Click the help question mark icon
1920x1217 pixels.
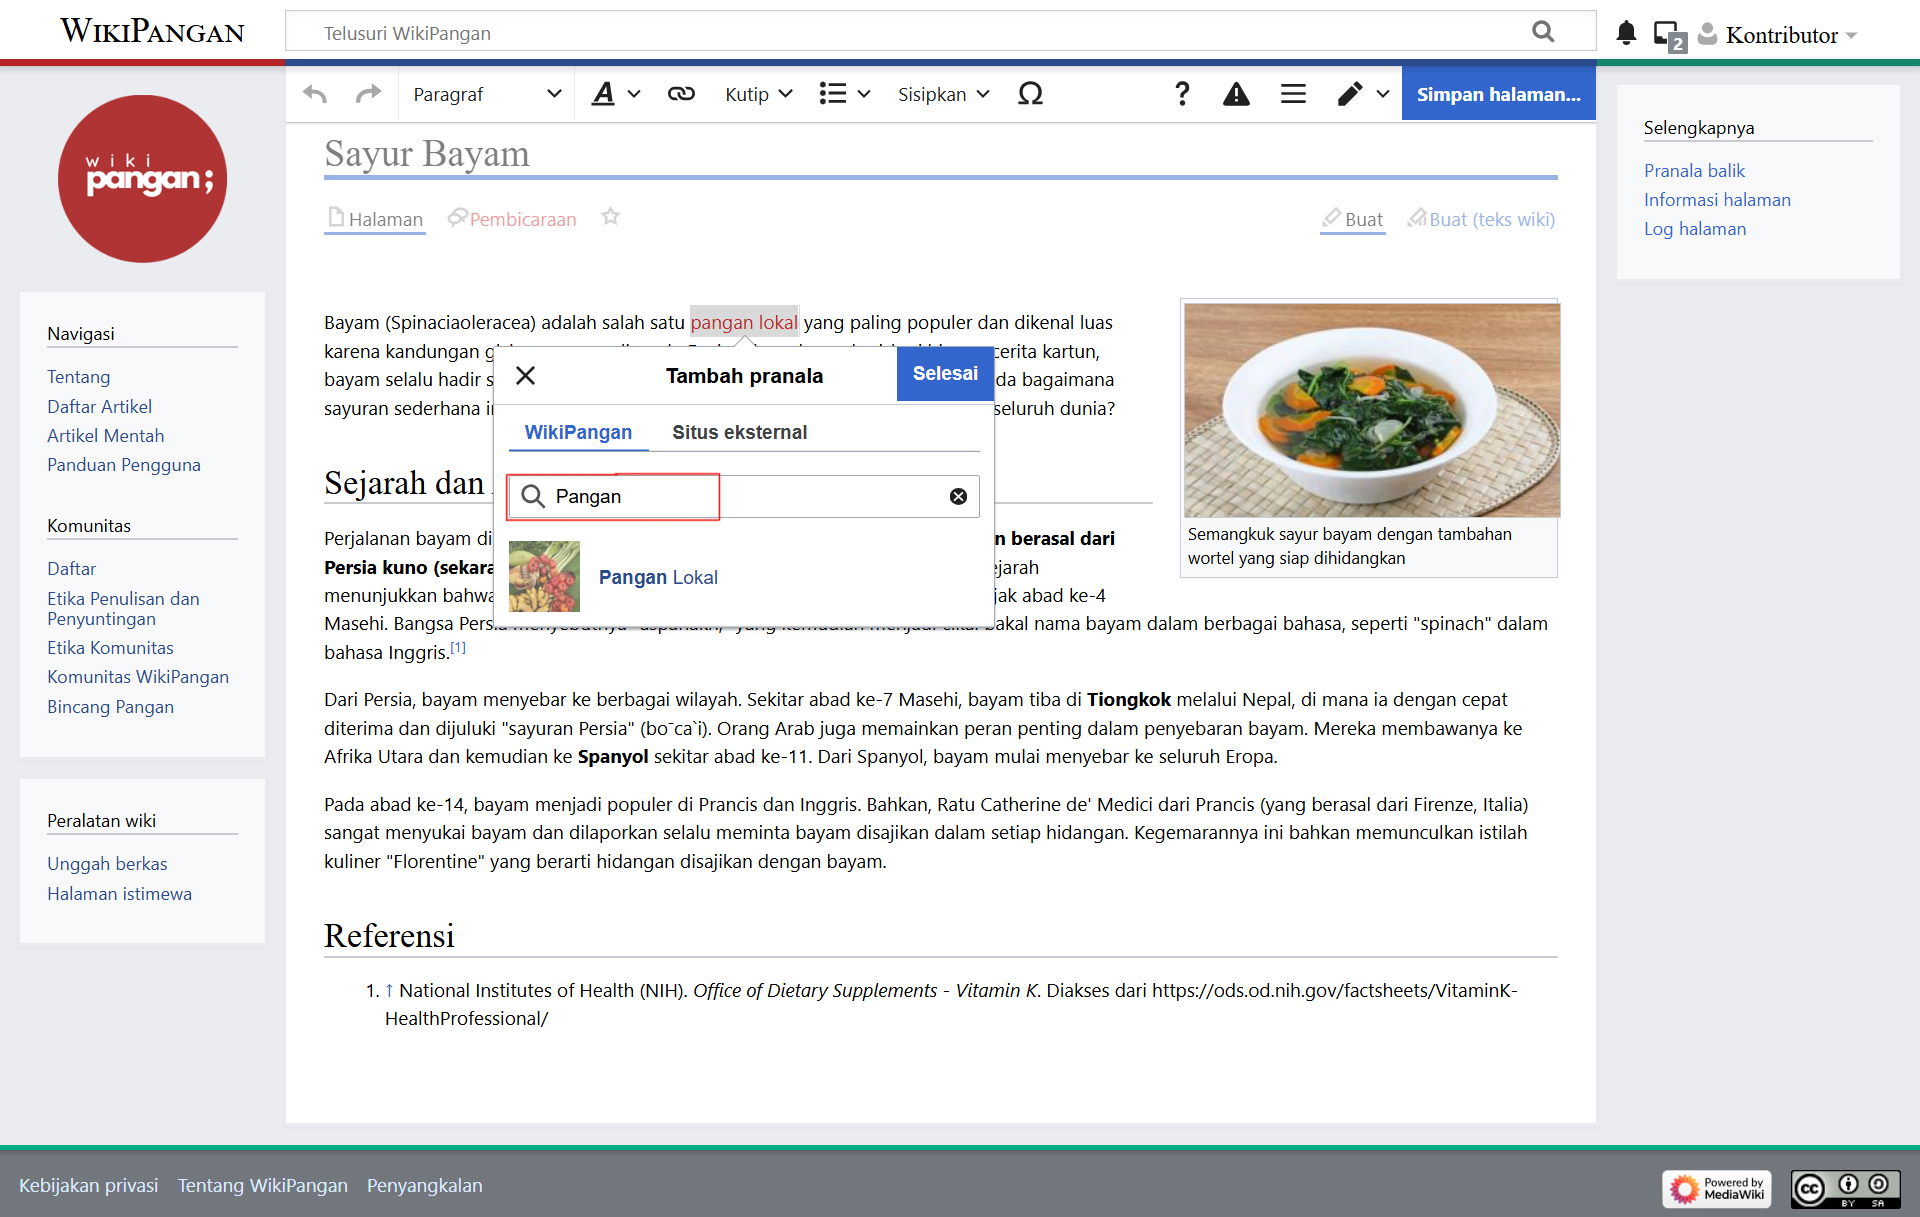[1182, 94]
